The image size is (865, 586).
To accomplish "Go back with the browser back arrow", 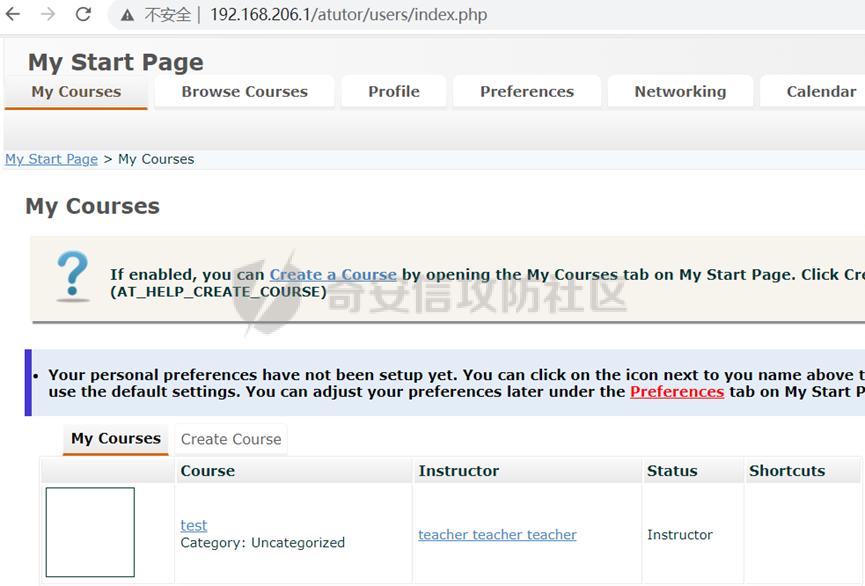I will click(12, 14).
